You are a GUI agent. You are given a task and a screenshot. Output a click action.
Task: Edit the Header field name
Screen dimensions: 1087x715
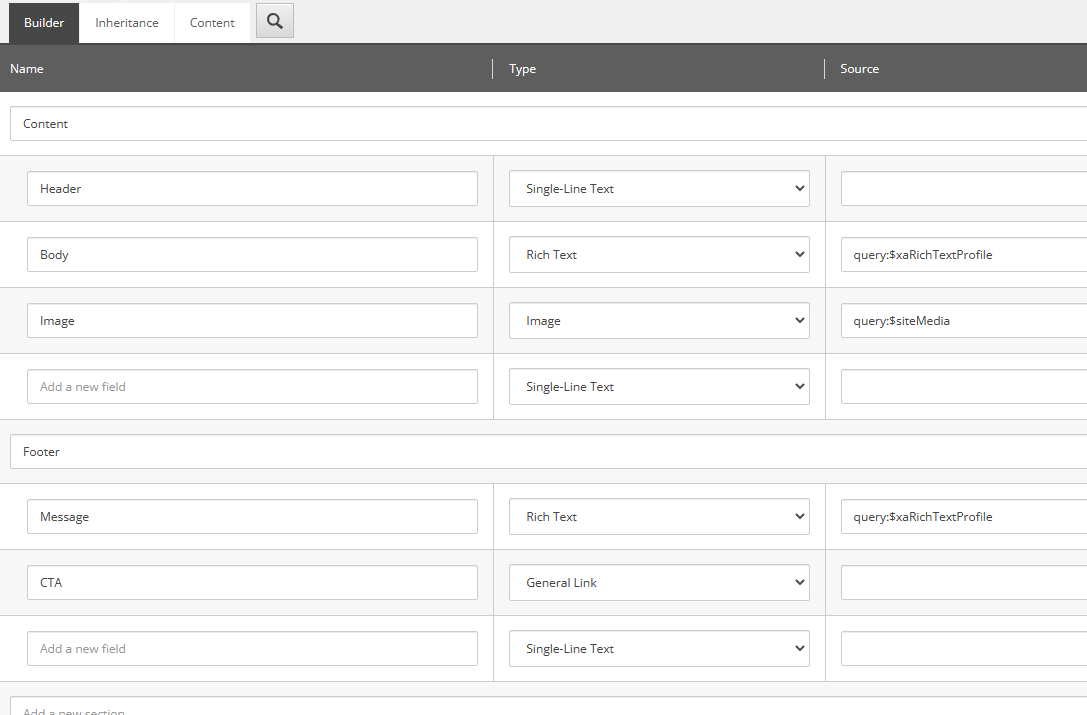(252, 188)
